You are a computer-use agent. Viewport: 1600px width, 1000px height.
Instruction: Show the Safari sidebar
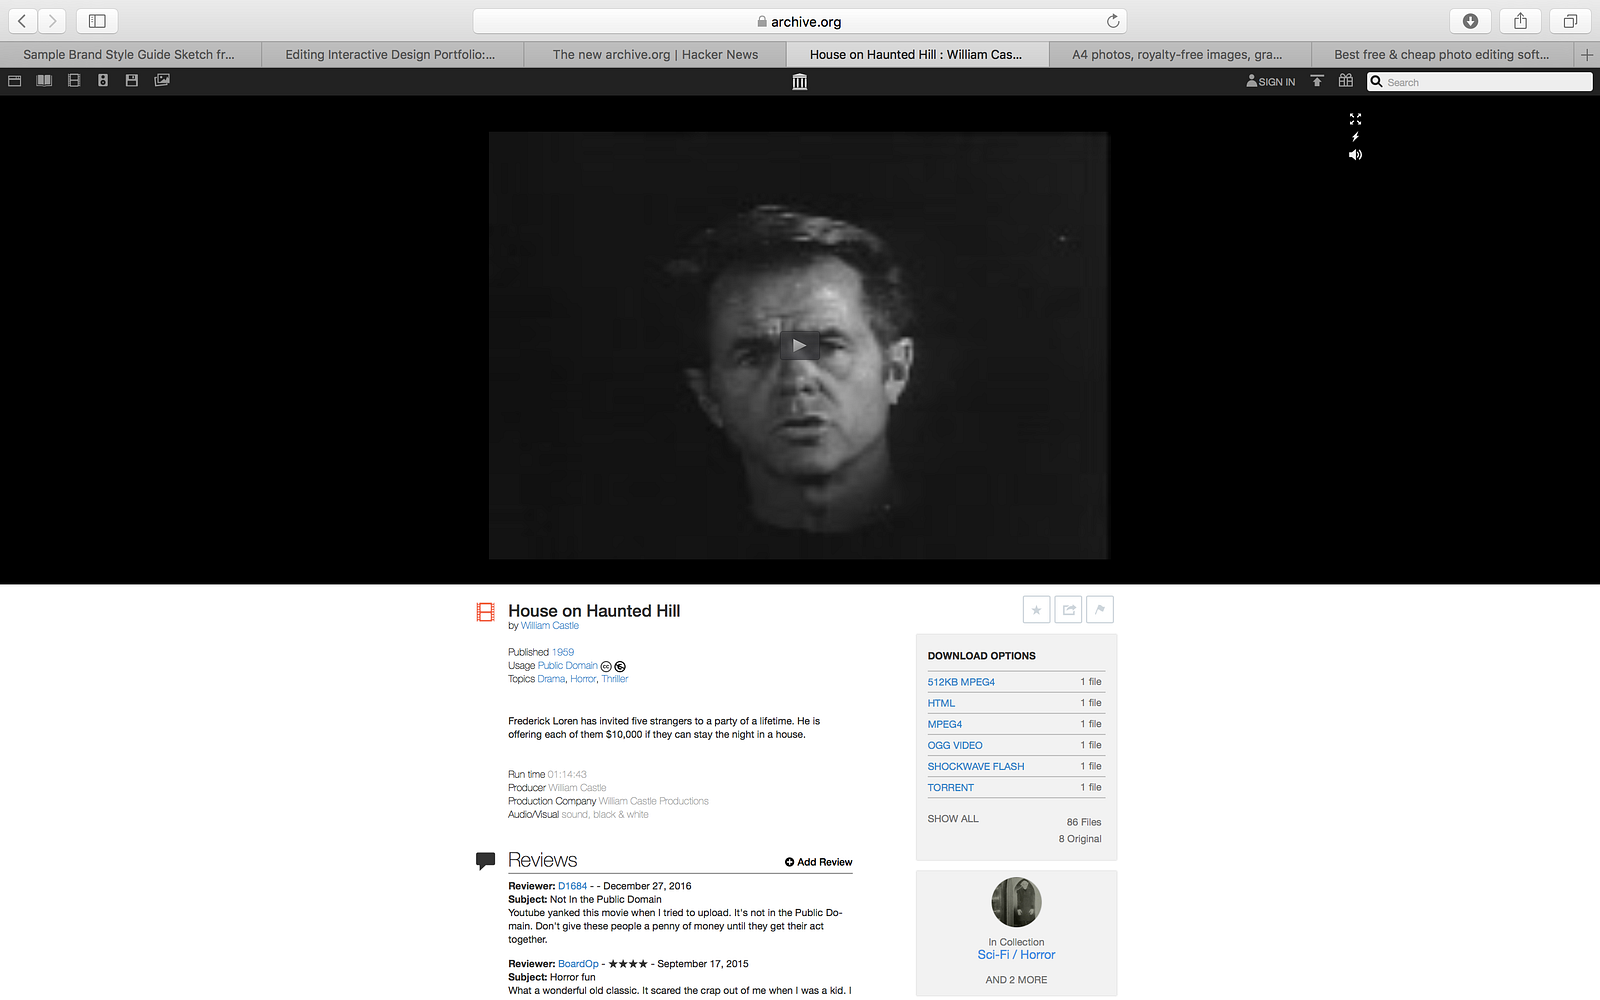pos(97,21)
